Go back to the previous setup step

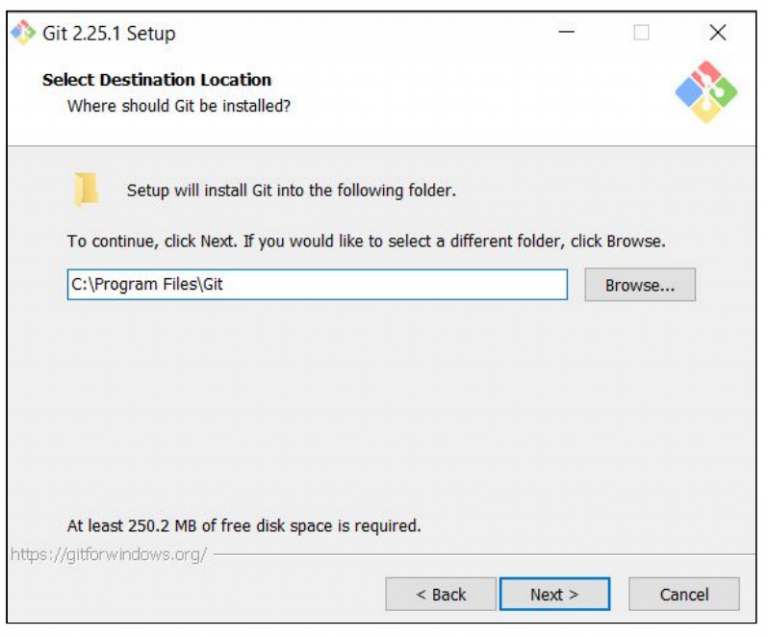pos(440,594)
